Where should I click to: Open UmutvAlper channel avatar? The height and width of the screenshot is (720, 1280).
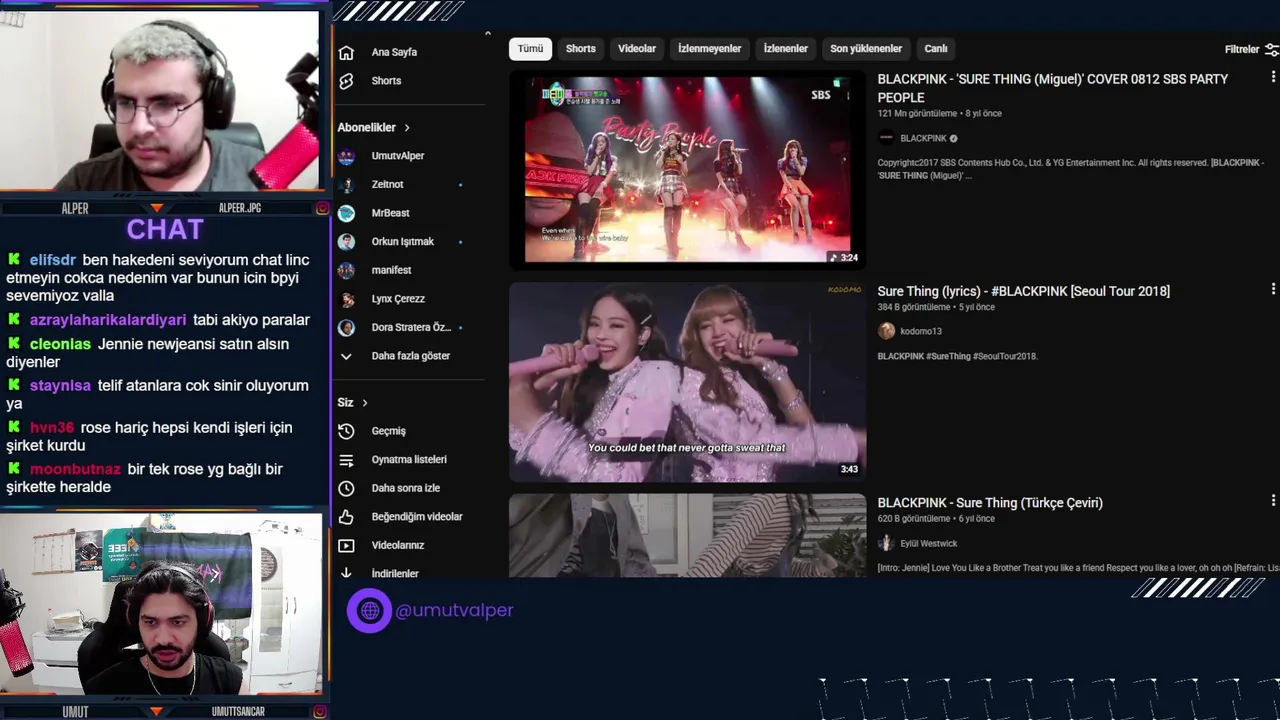coord(346,156)
